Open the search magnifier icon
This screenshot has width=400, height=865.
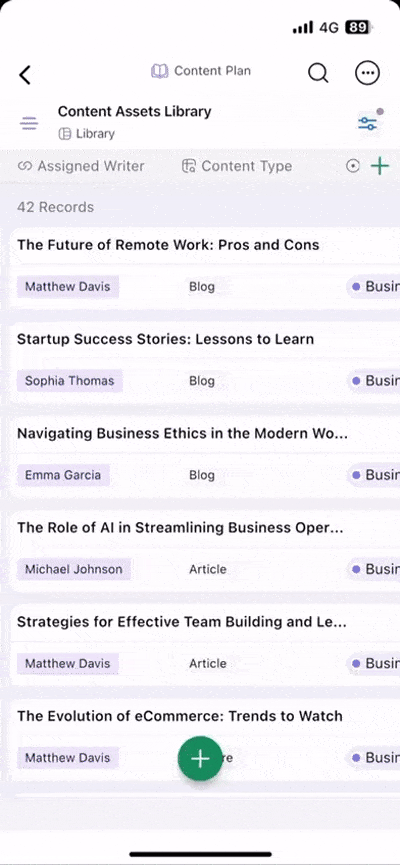[318, 72]
